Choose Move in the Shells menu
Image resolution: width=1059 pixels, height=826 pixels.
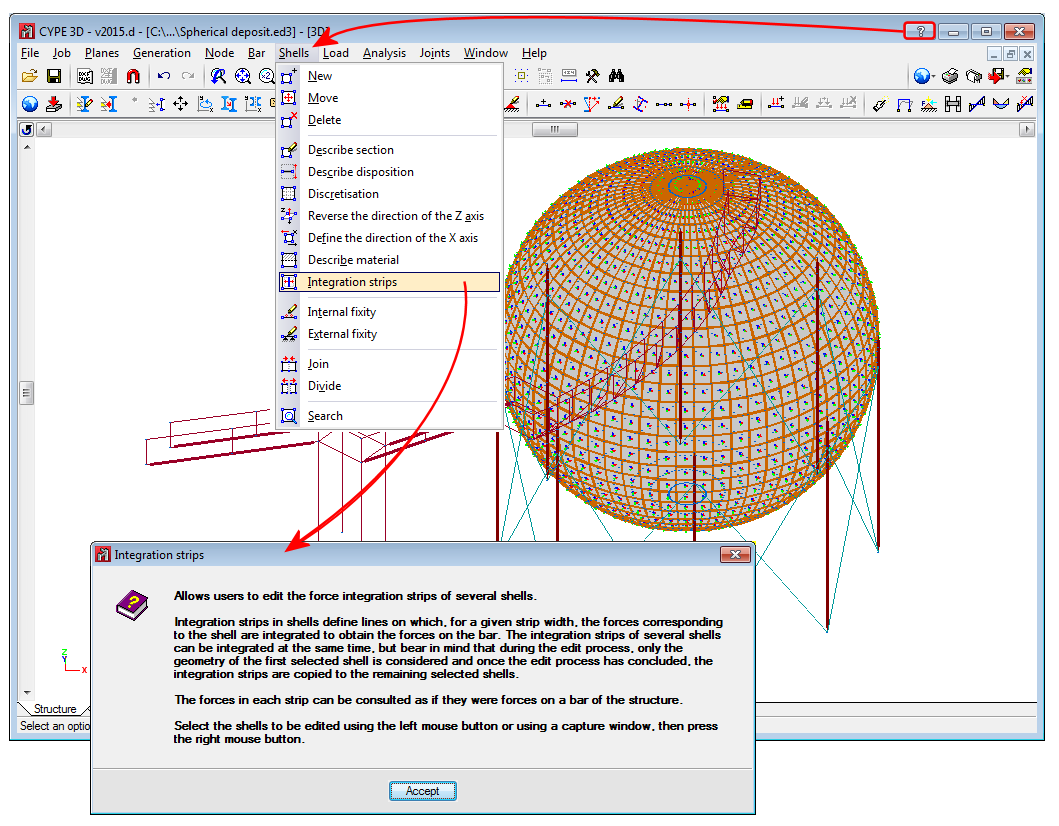coord(390,98)
